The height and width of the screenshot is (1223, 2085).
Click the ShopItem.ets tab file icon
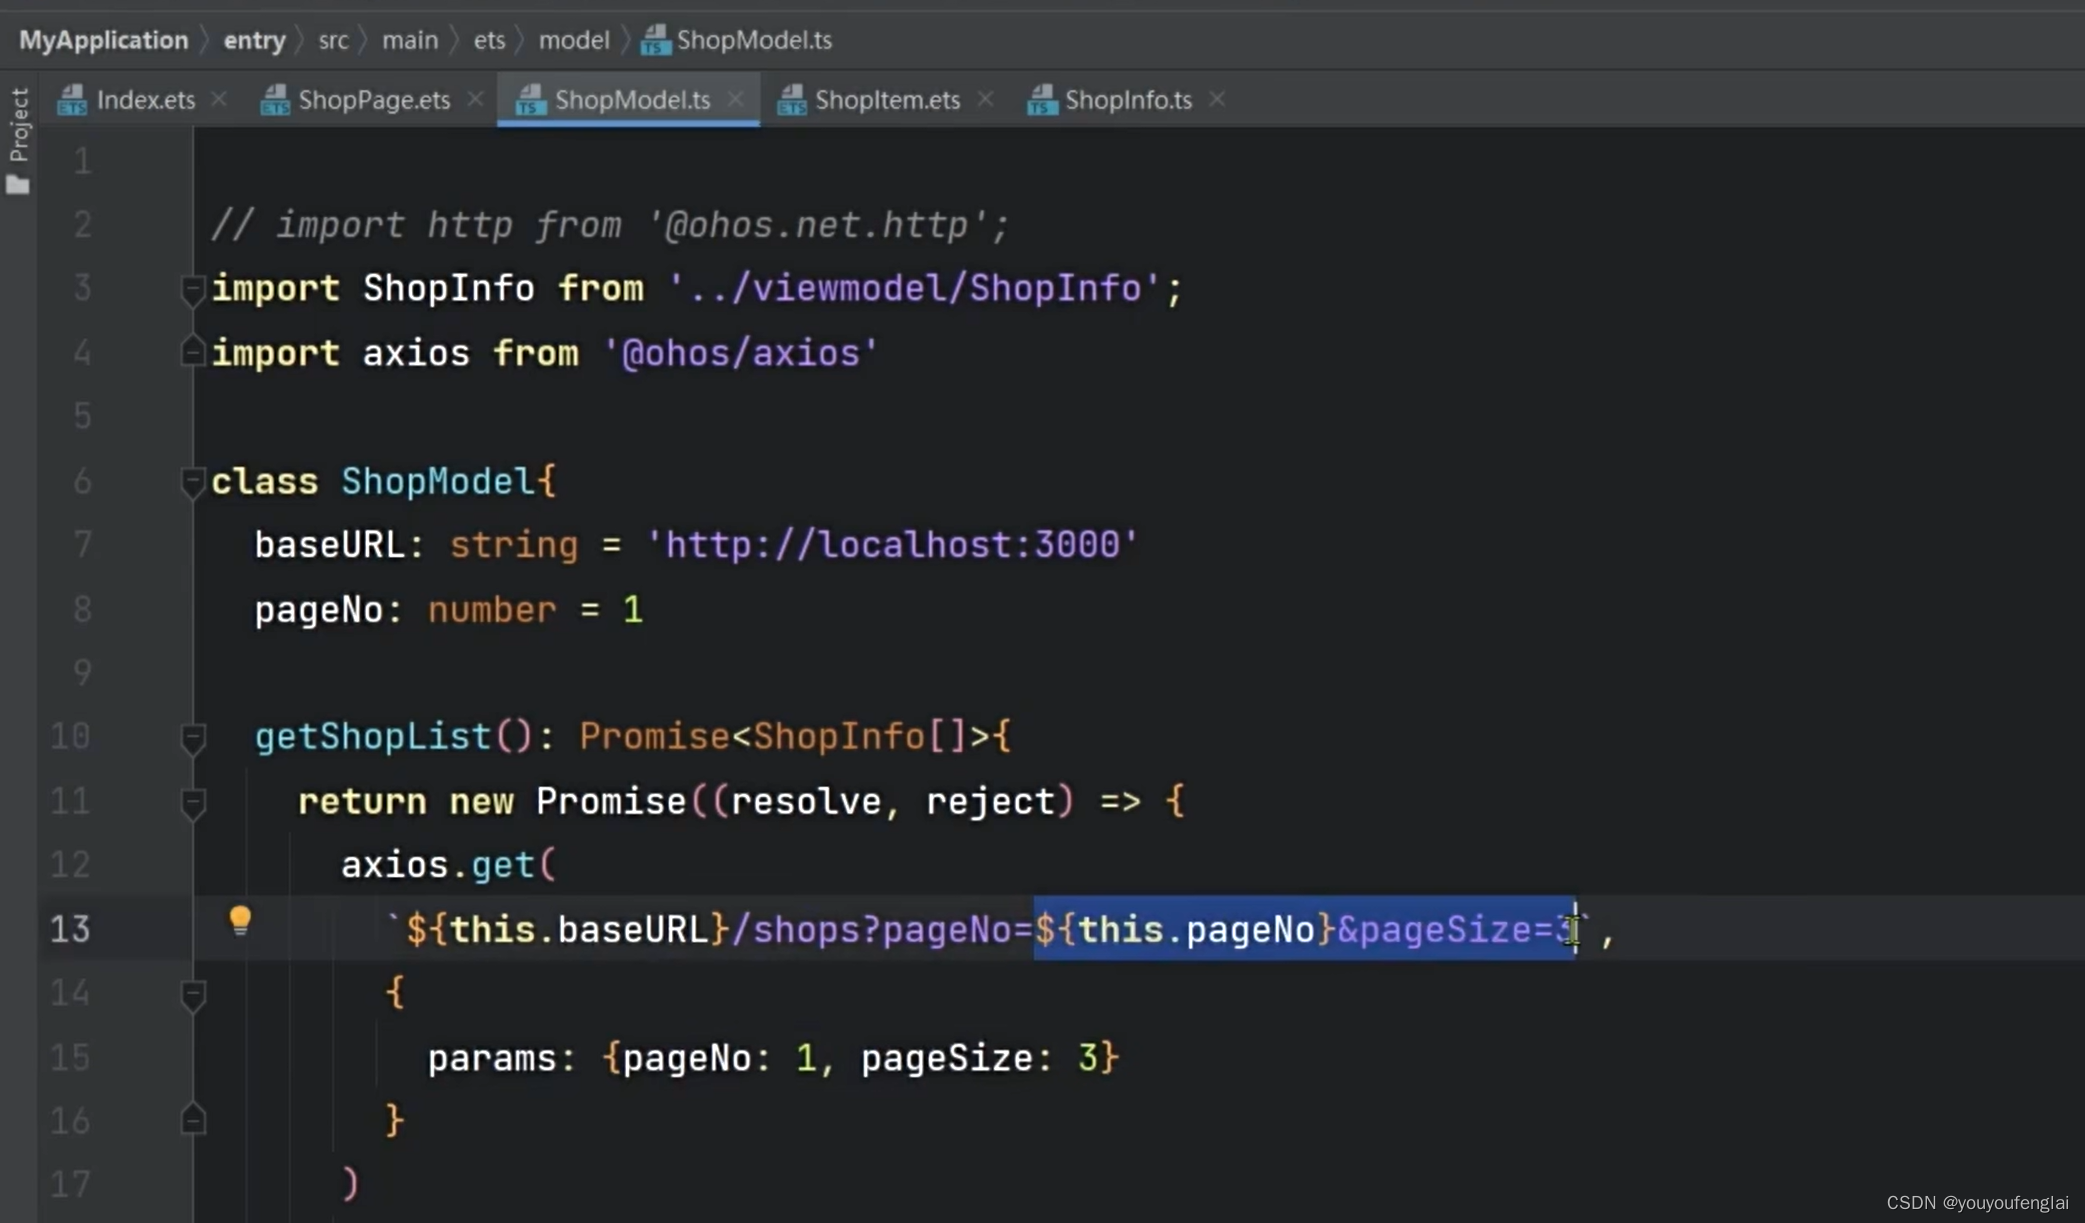(x=791, y=100)
